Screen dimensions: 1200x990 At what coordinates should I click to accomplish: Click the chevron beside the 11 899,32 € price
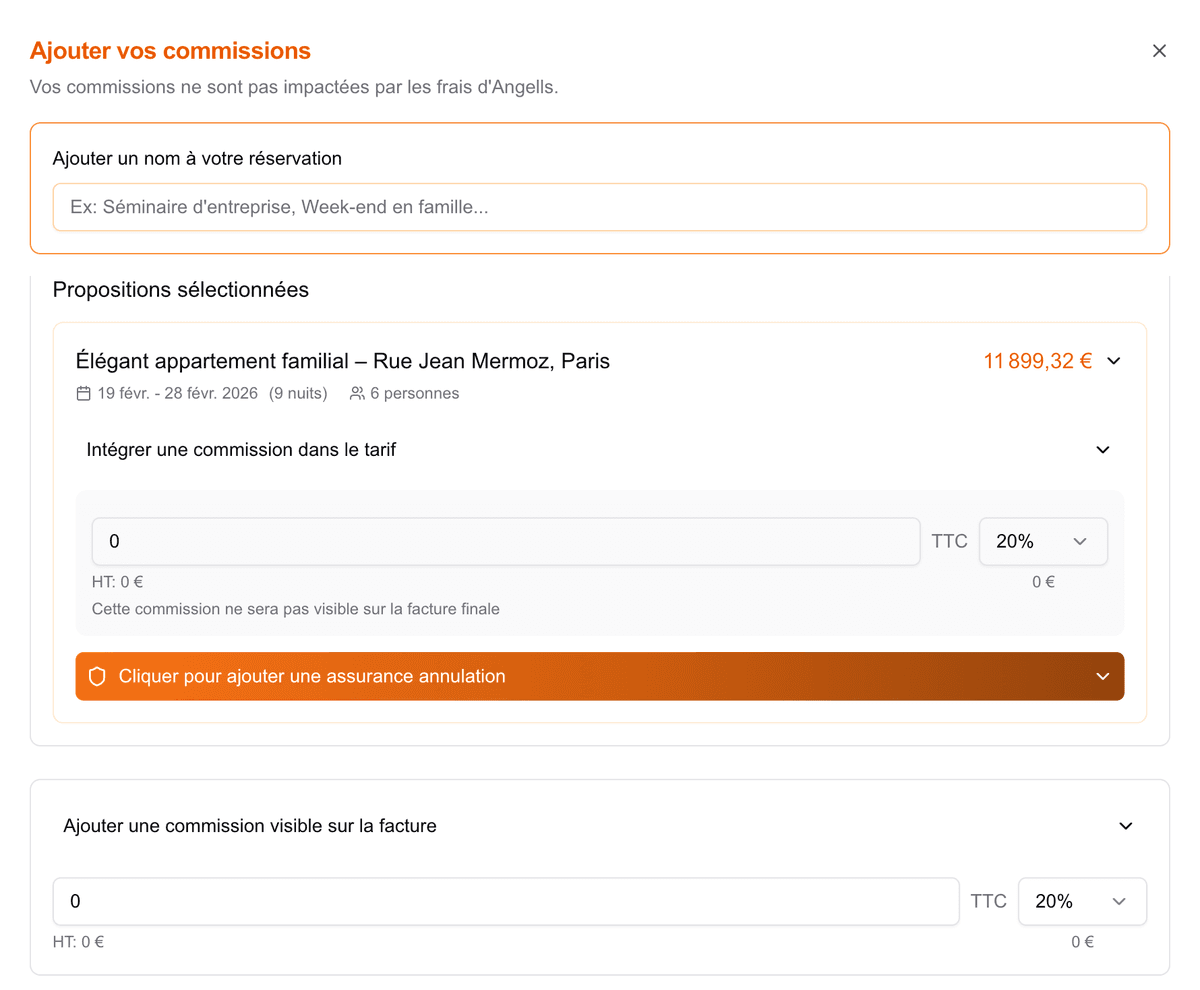(1114, 361)
